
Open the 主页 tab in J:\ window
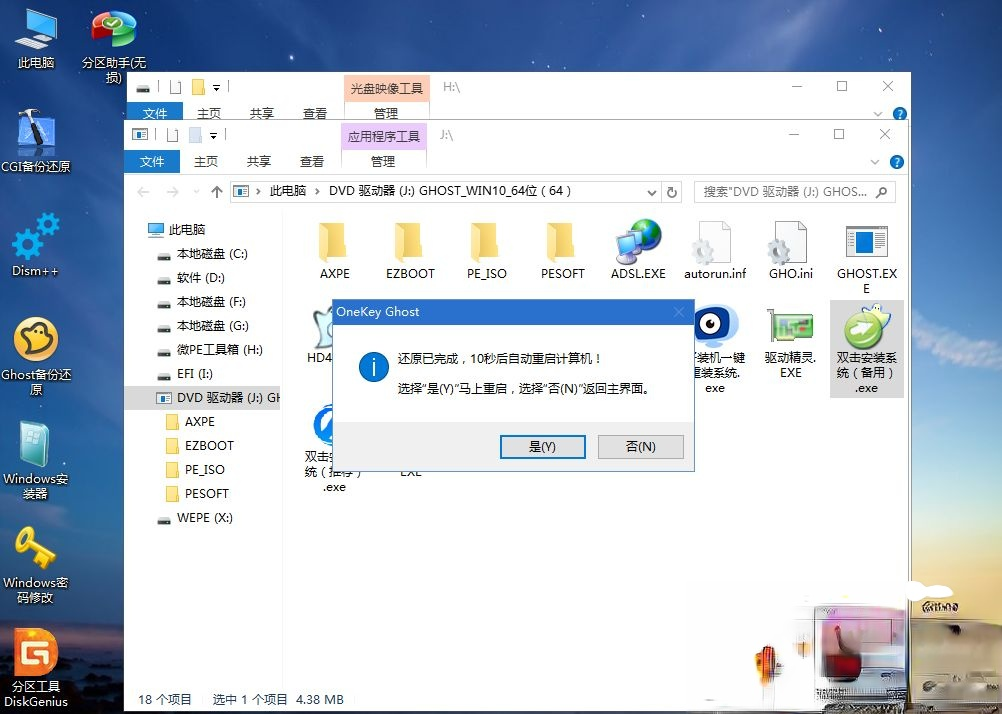(x=206, y=162)
